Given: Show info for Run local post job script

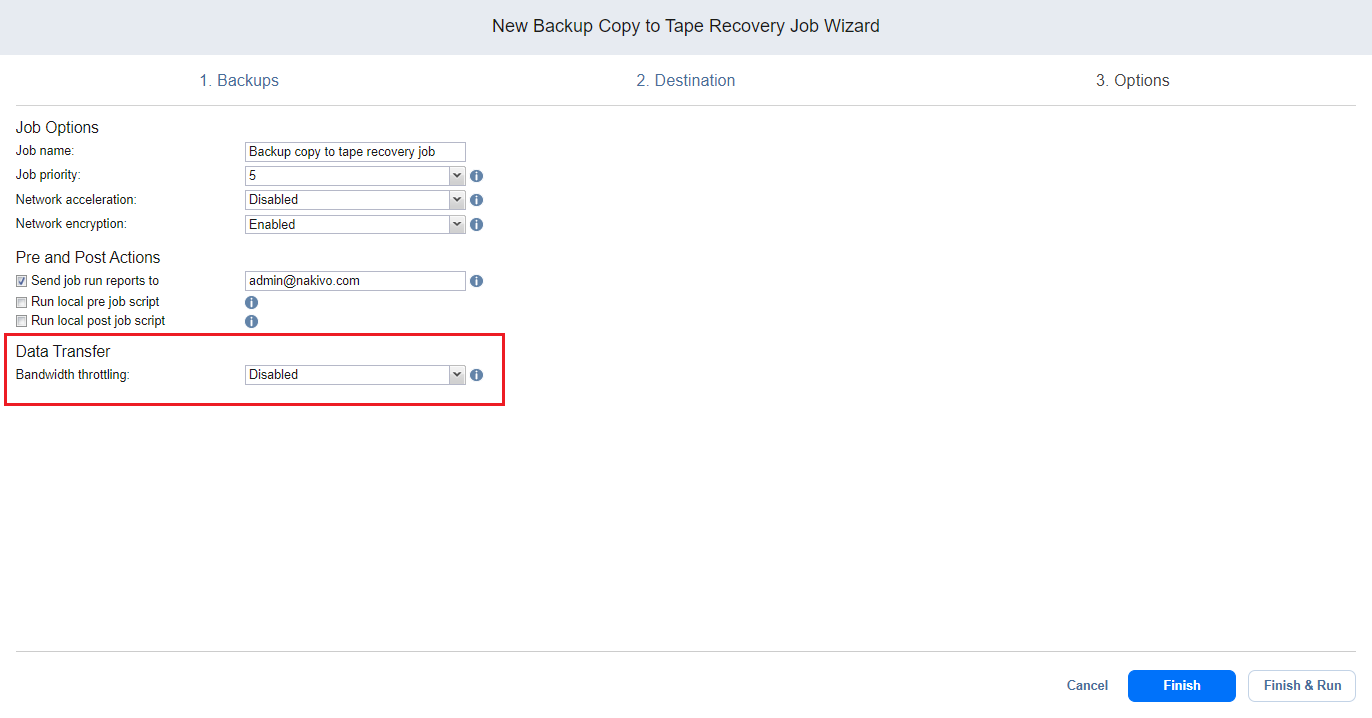Looking at the screenshot, I should click(252, 322).
